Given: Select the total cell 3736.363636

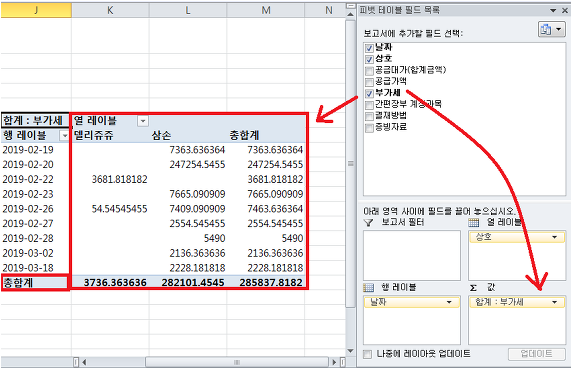Looking at the screenshot, I should tap(110, 283).
